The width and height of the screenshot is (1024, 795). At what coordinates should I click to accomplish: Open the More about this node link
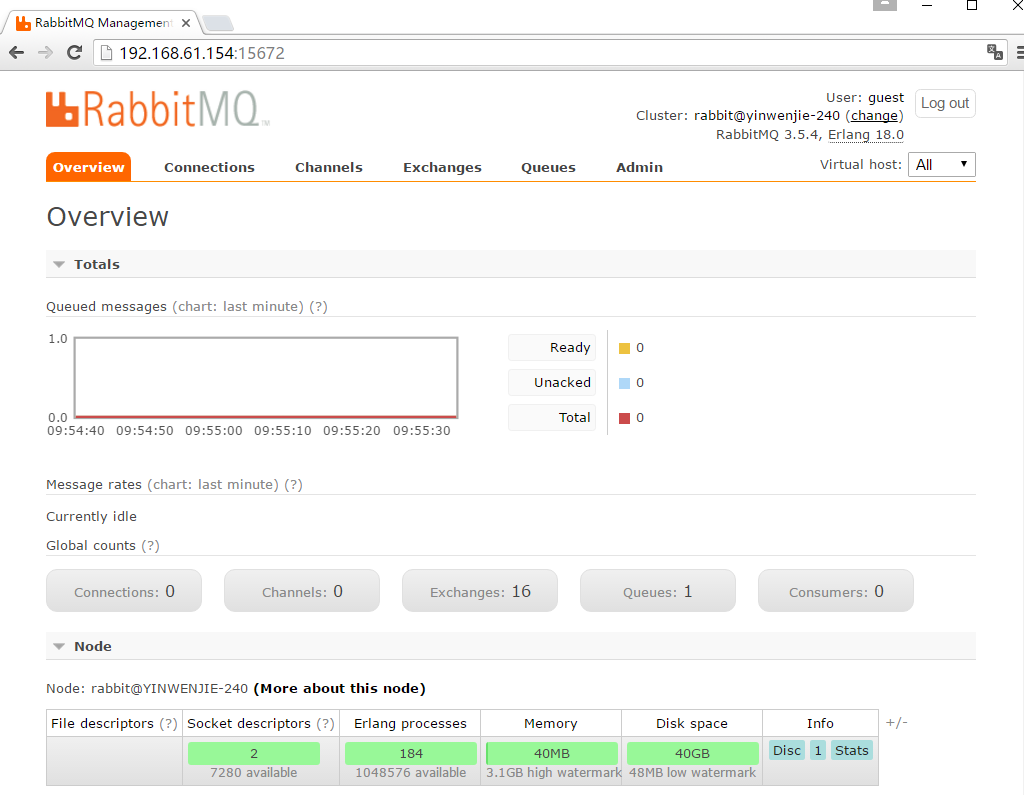340,689
